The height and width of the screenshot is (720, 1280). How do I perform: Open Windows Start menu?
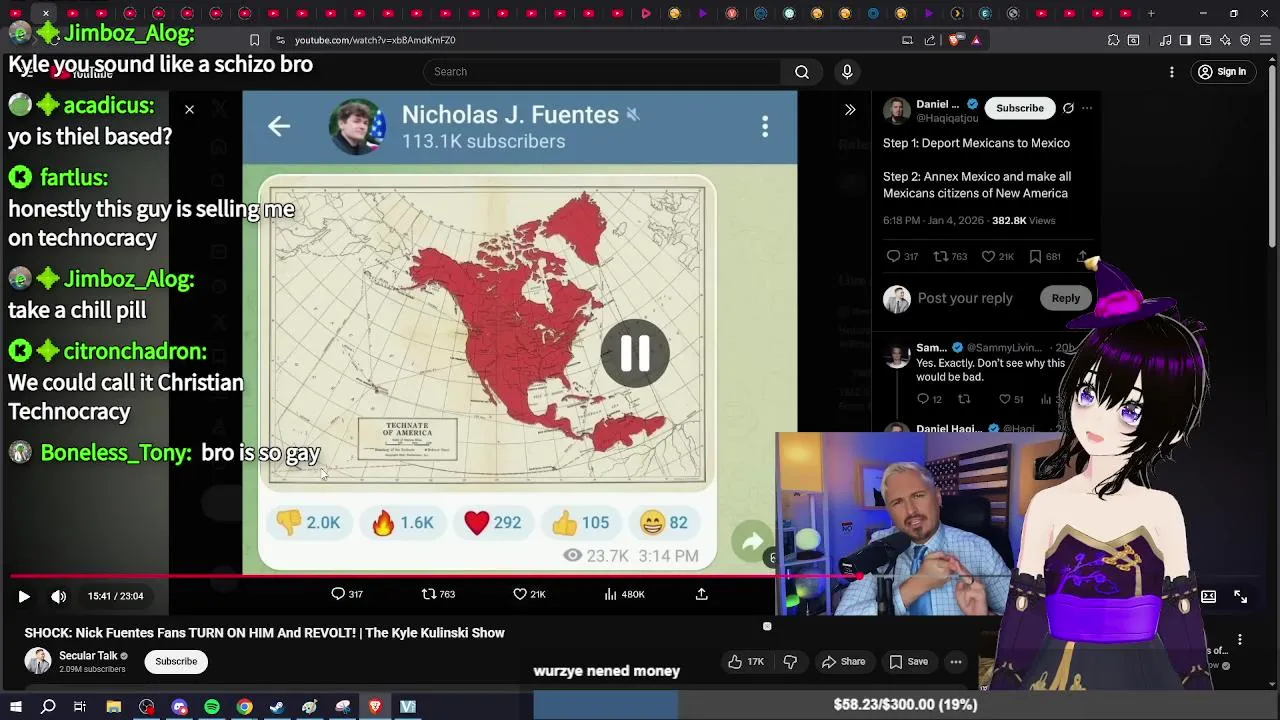15,707
